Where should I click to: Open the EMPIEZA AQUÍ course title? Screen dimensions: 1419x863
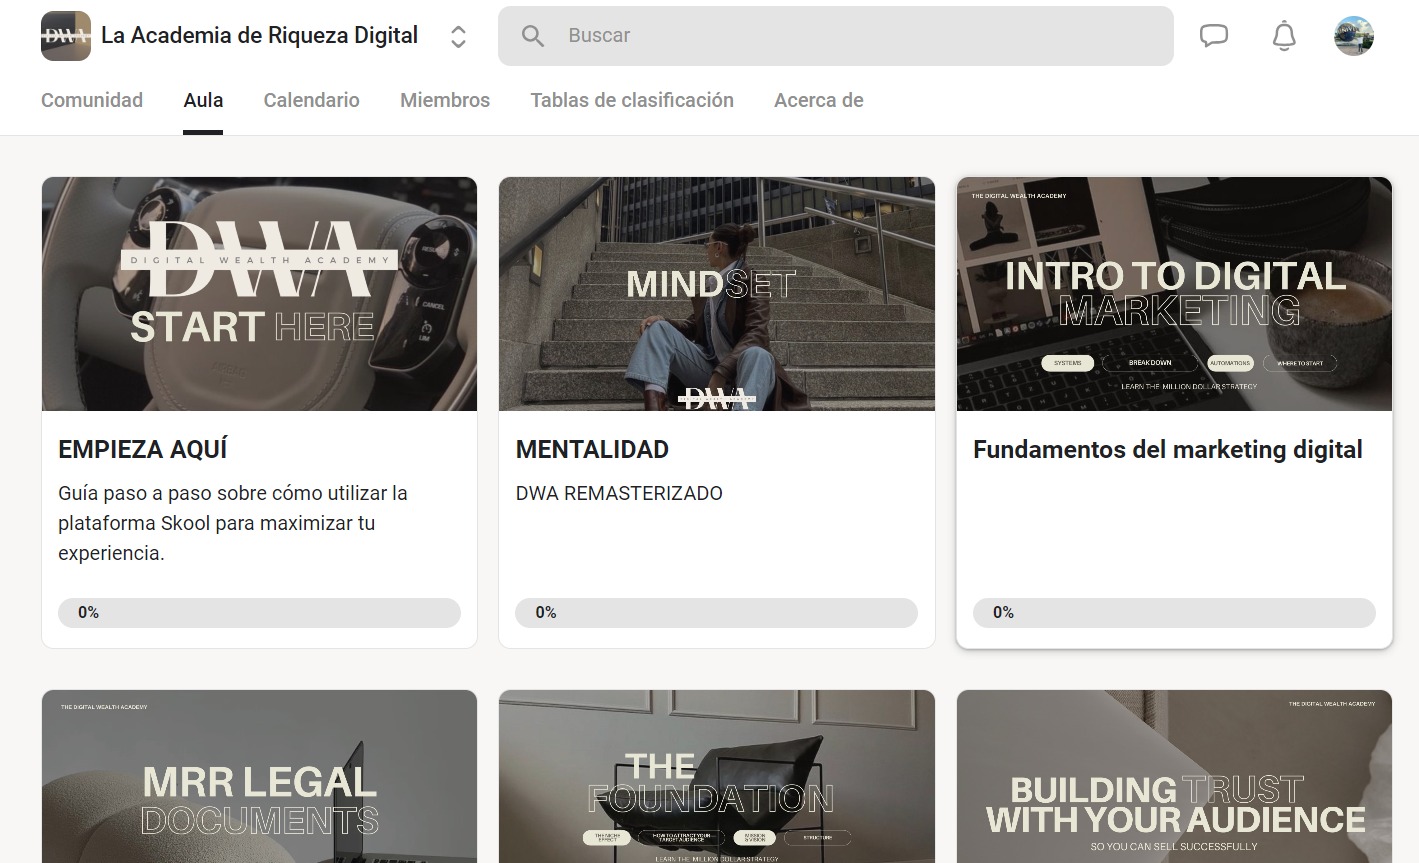(x=143, y=450)
